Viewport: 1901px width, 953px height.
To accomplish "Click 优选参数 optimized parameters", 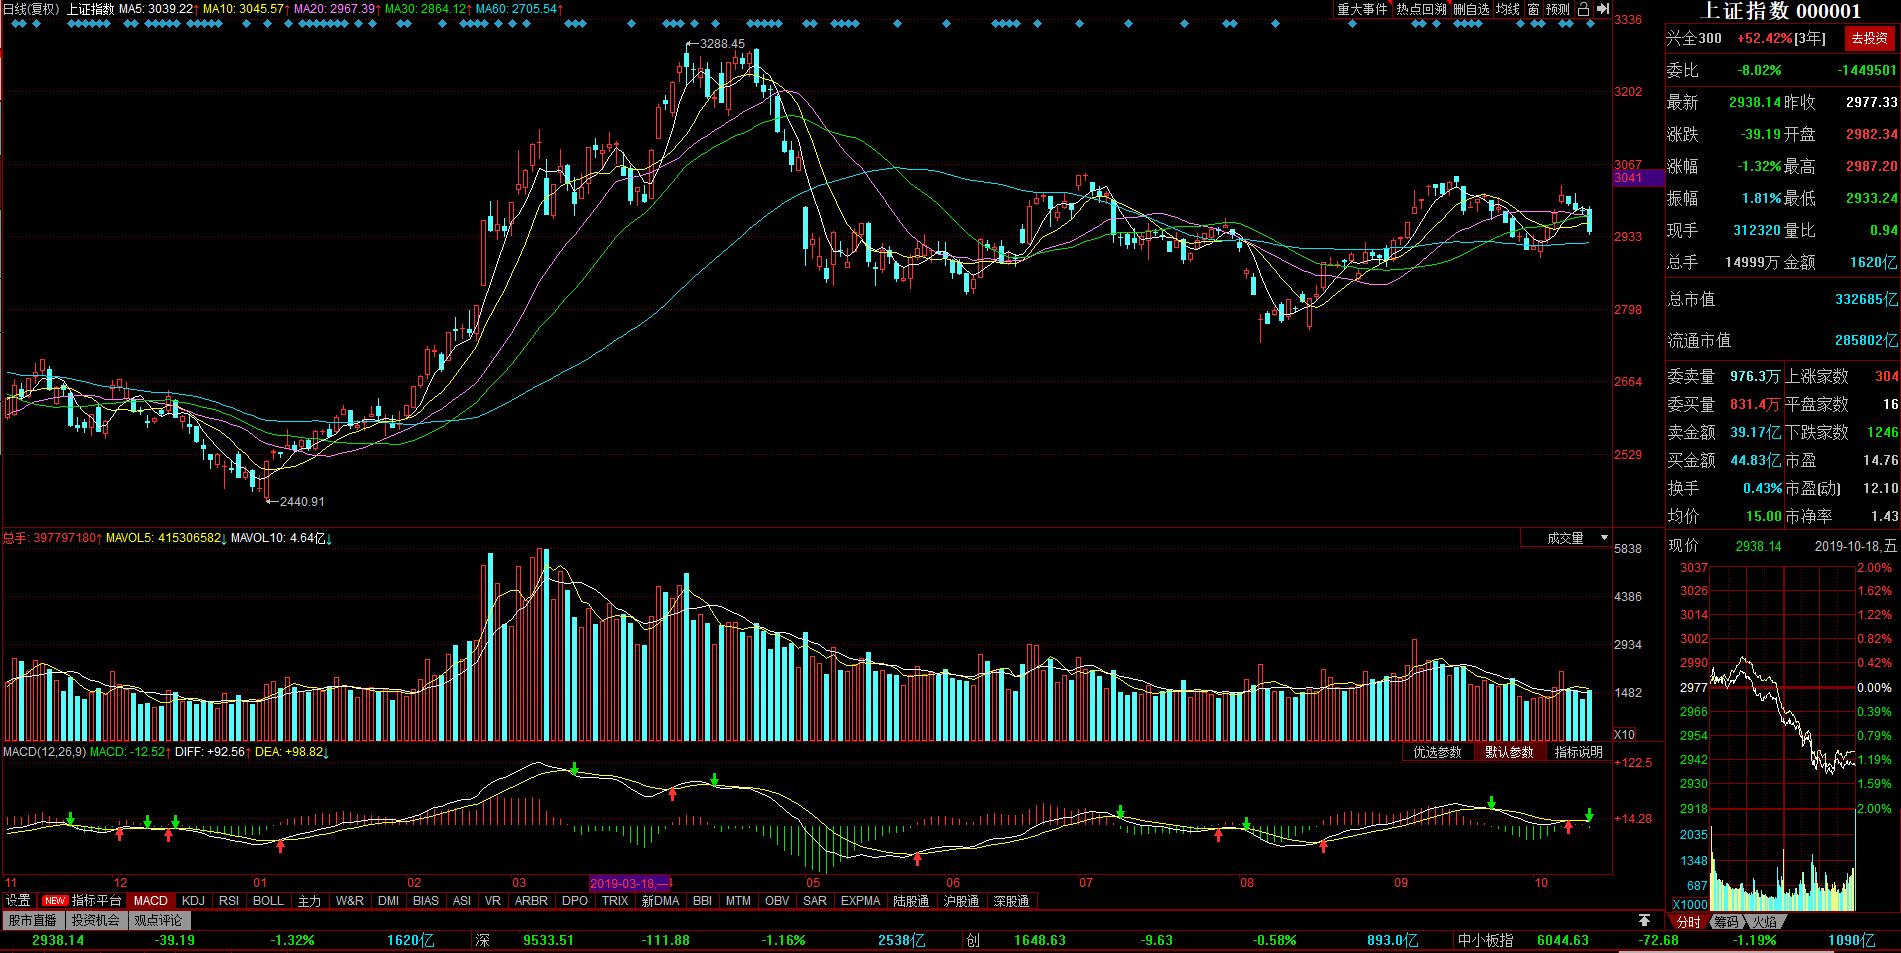I will (x=1437, y=752).
